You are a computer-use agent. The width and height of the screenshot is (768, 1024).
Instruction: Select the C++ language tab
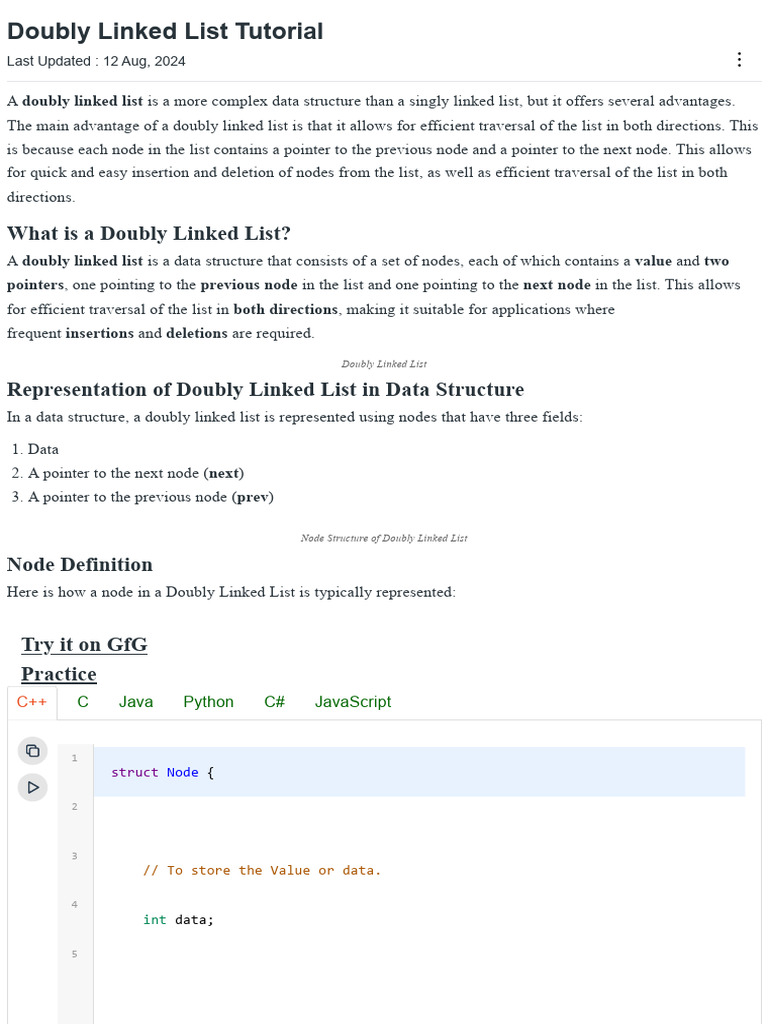32,702
